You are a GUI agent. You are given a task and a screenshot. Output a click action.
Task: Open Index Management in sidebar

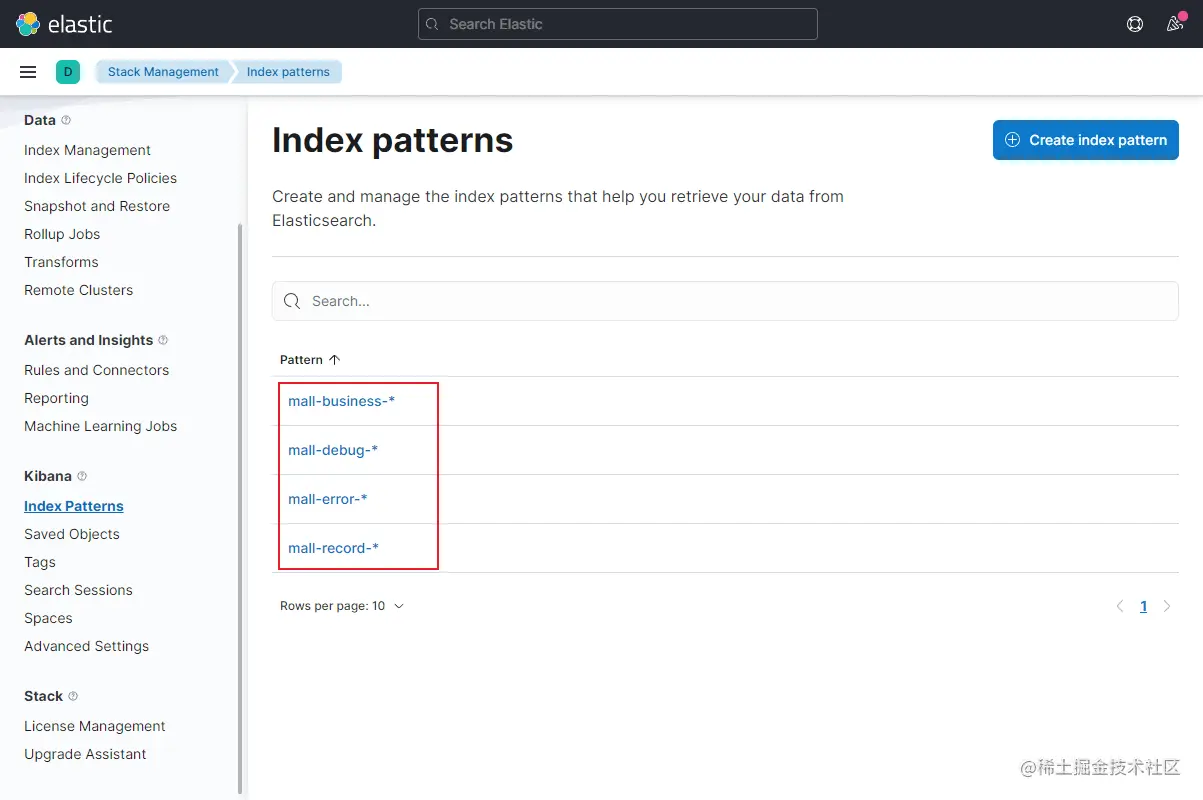pos(87,150)
